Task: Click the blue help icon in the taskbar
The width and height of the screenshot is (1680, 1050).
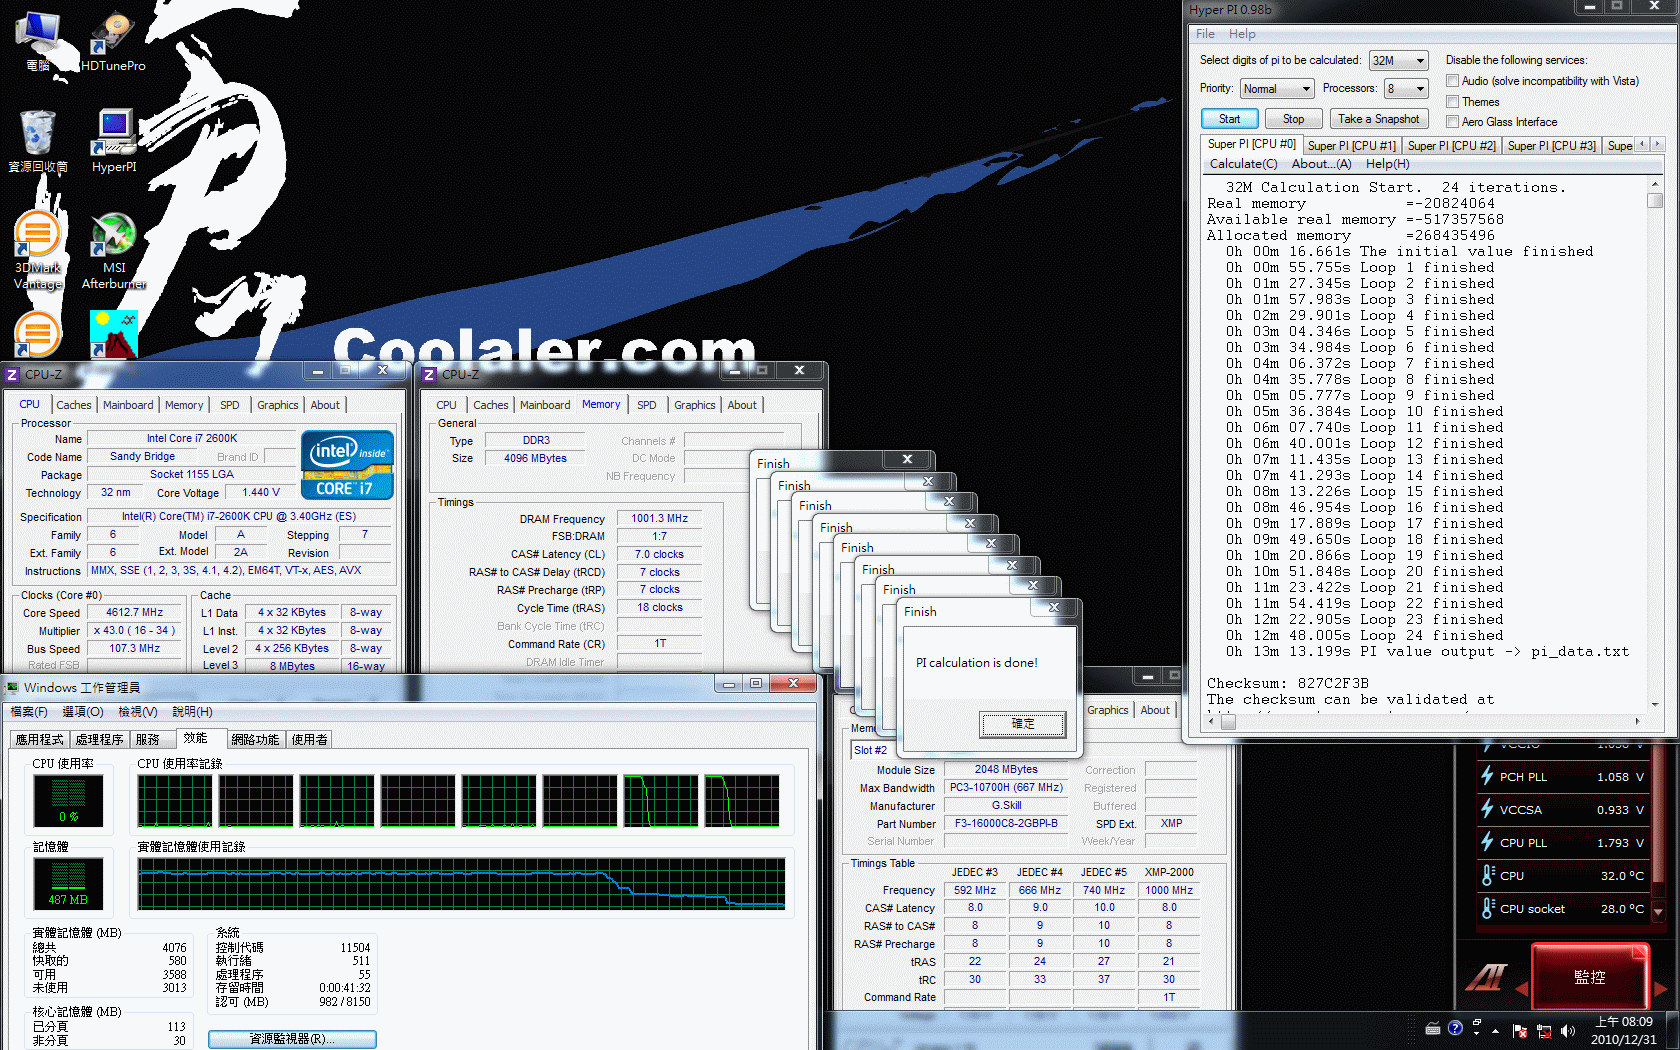Action: coord(1455,1027)
